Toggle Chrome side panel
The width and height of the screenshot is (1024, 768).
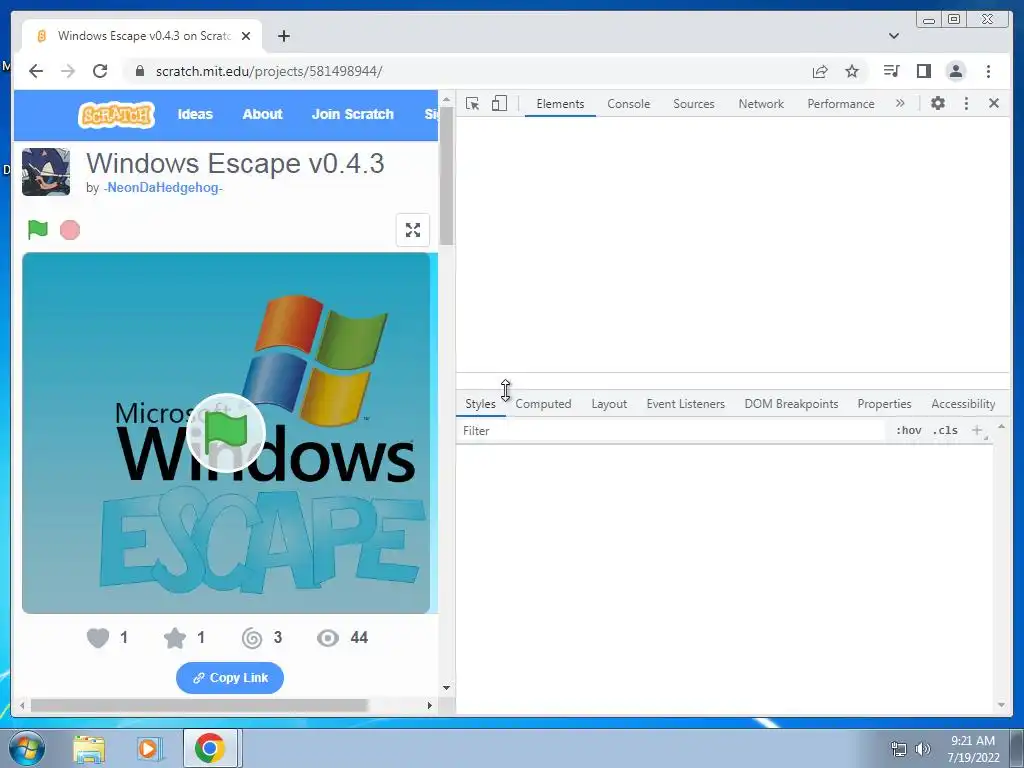click(x=923, y=71)
